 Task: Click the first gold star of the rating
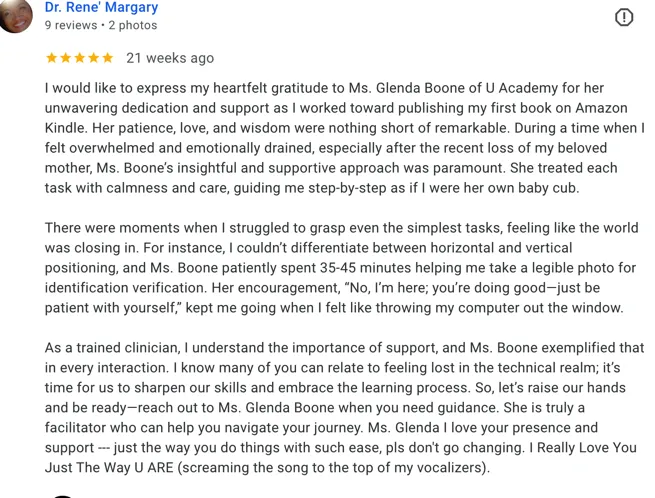click(51, 58)
